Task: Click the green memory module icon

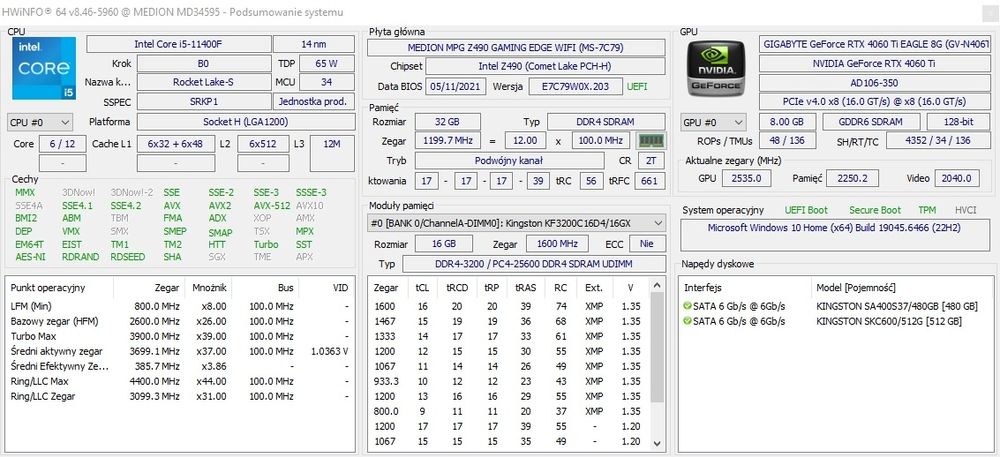Action: click(651, 140)
